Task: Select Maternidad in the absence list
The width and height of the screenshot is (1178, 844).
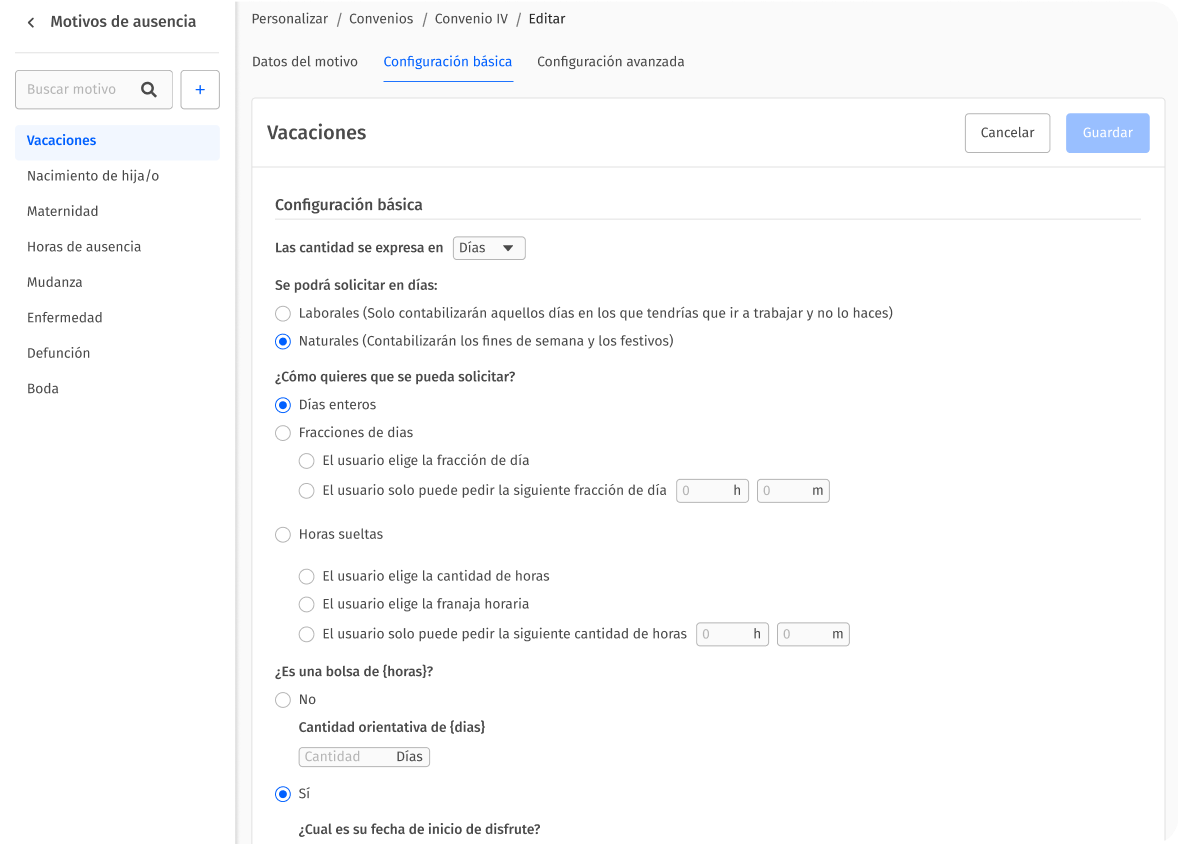Action: pos(63,212)
